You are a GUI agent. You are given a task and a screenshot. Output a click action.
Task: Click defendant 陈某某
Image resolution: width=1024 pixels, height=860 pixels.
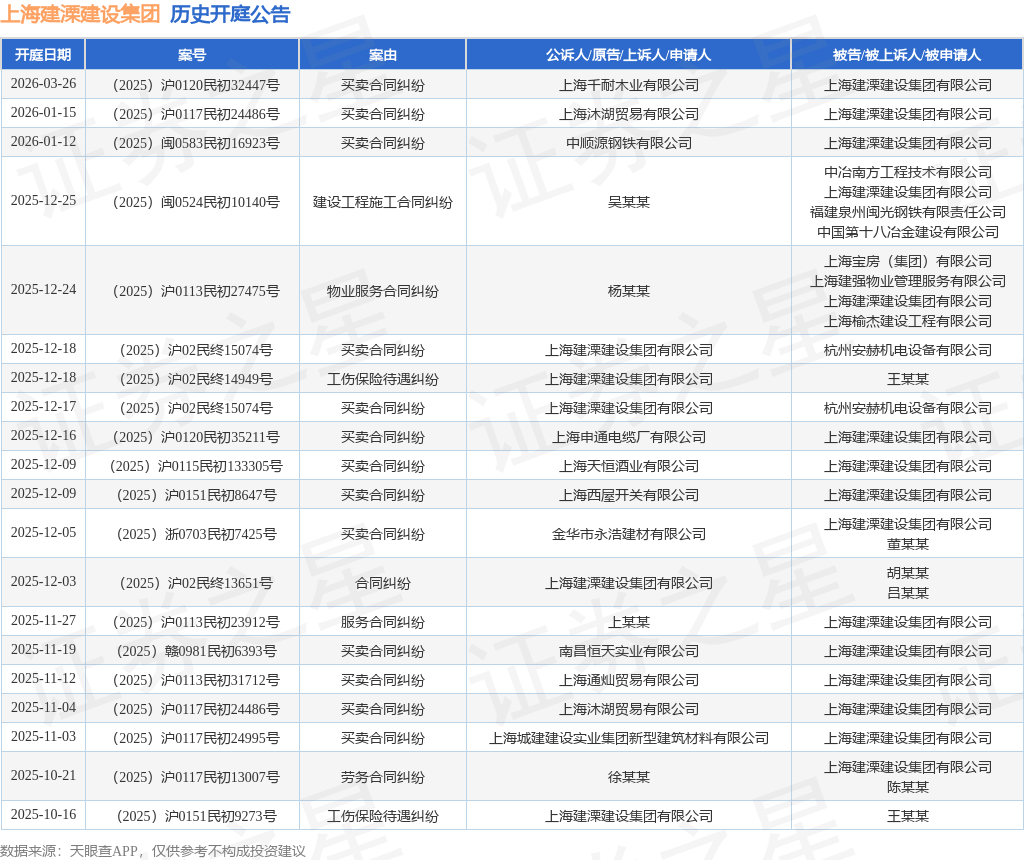(907, 787)
